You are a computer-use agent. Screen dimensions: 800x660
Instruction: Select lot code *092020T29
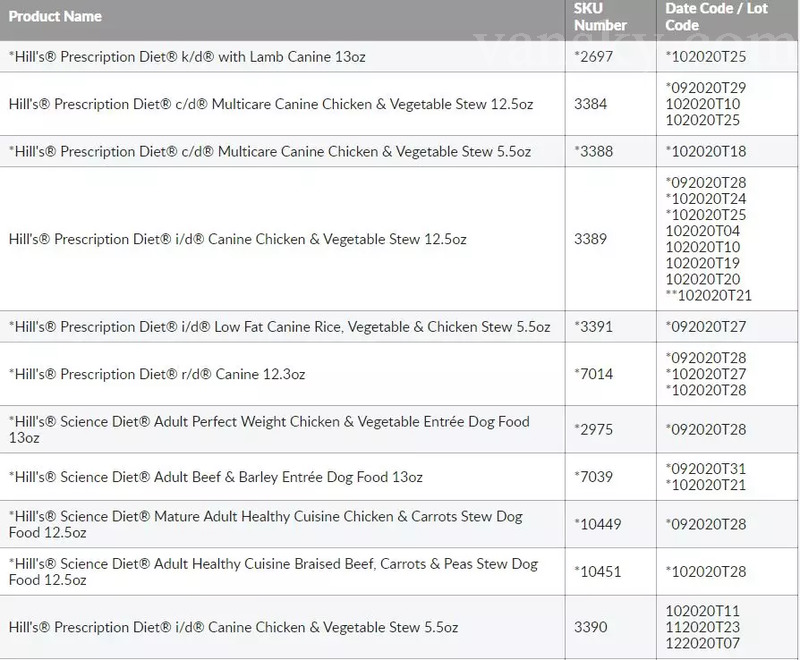pos(705,88)
